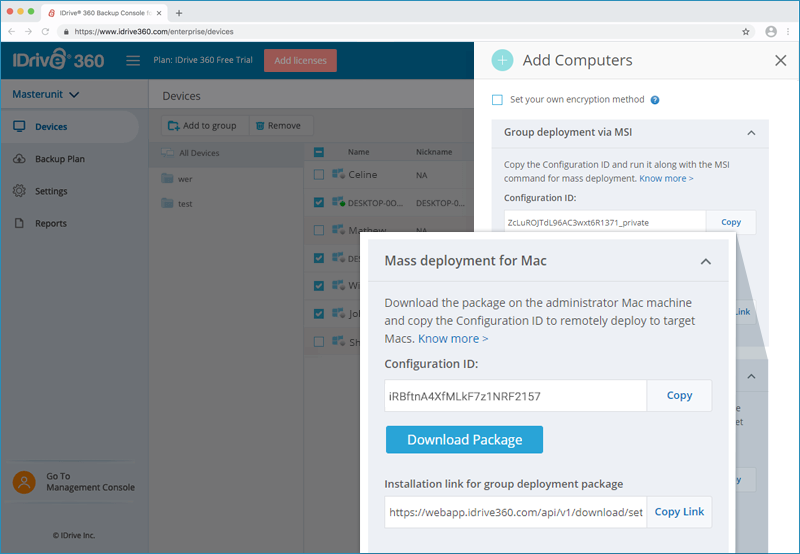Open the Devices sidebar item

click(69, 127)
